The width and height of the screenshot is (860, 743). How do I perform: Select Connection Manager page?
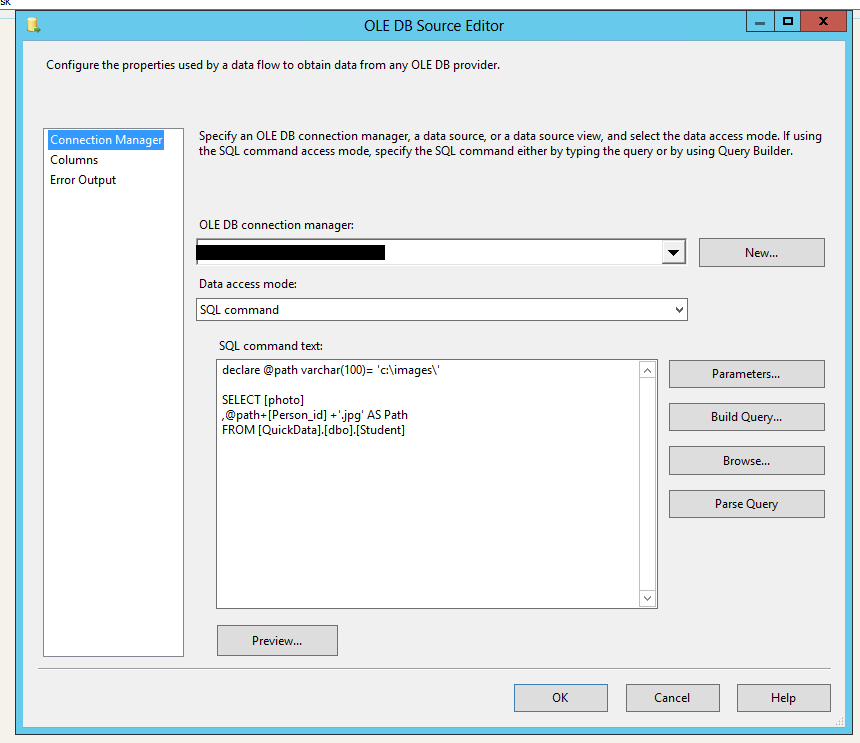[106, 140]
